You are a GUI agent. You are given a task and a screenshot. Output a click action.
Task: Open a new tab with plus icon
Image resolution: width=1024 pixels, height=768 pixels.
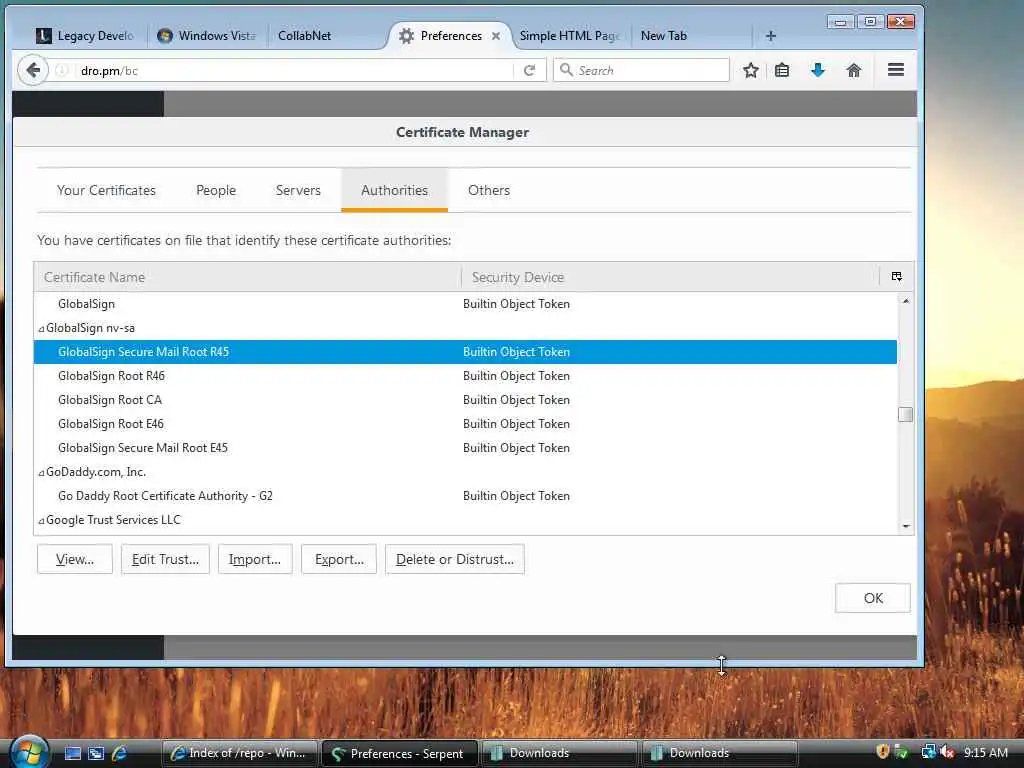coord(771,36)
